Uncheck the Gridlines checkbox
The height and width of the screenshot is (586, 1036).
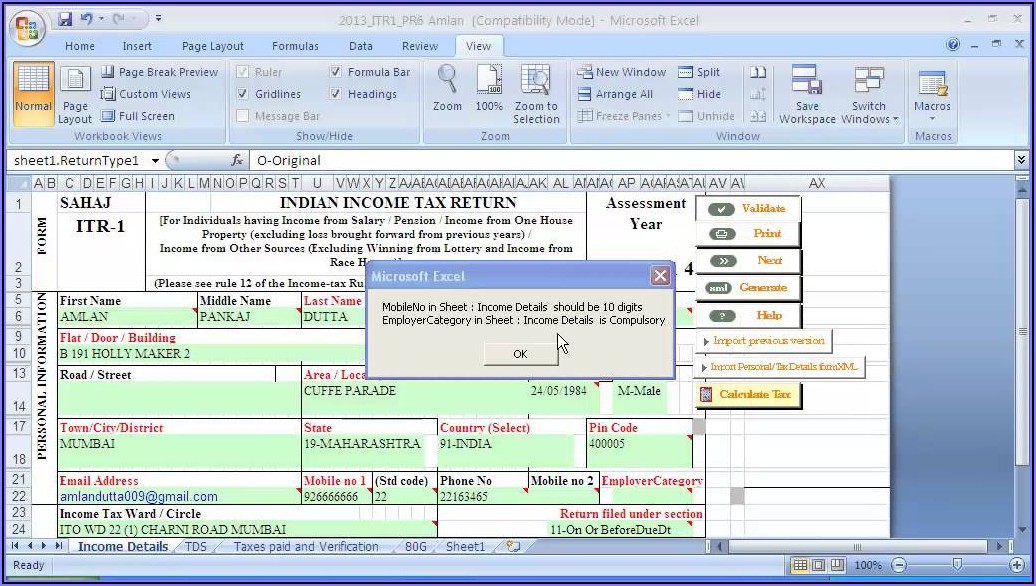[x=243, y=94]
